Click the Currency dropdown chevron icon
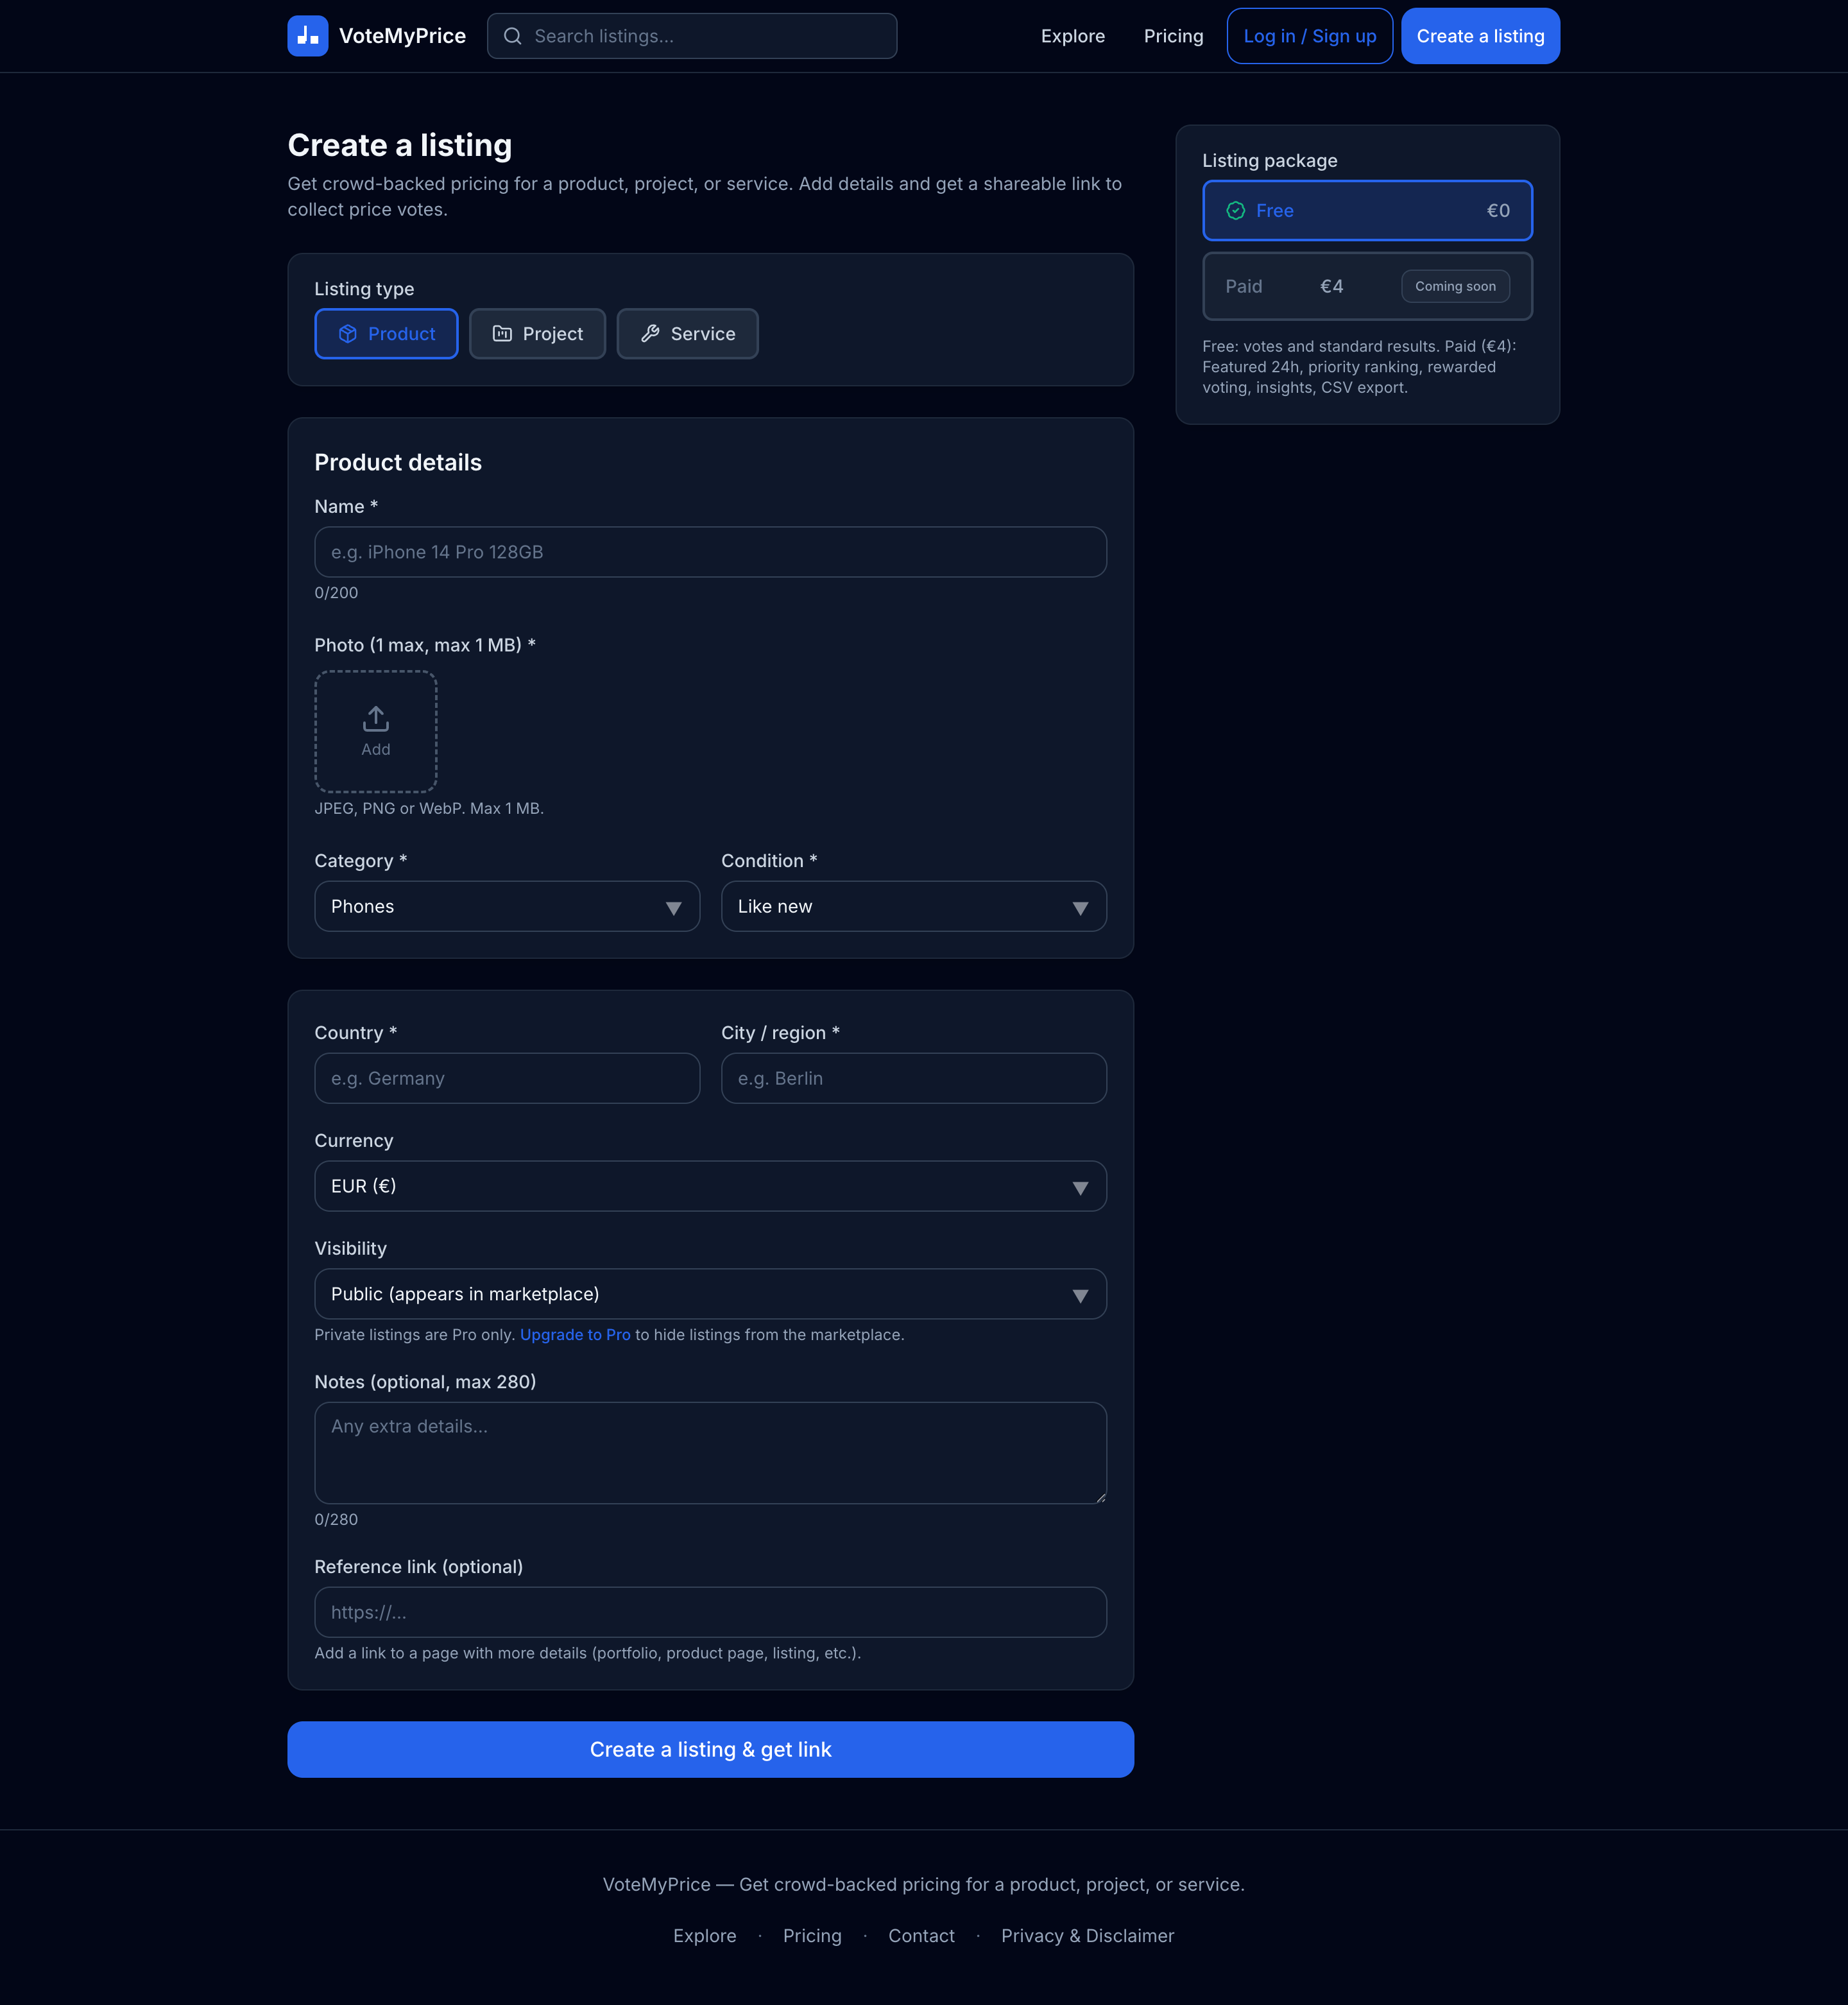Viewport: 1848px width, 2005px height. click(x=1081, y=1187)
